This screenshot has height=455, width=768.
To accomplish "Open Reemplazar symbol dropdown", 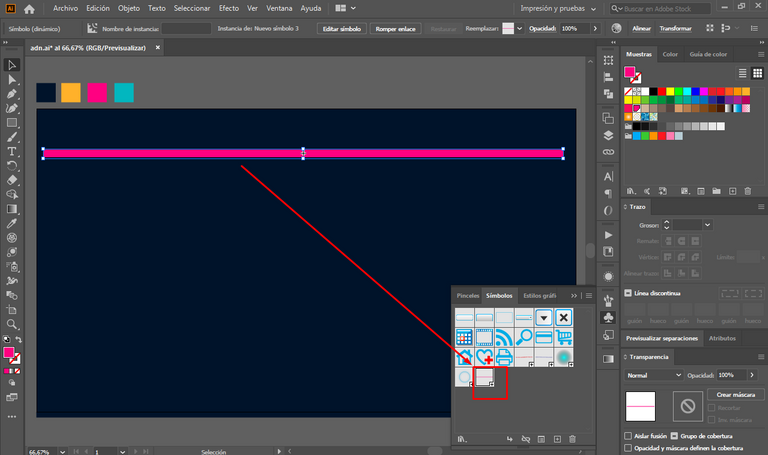I will (x=519, y=28).
